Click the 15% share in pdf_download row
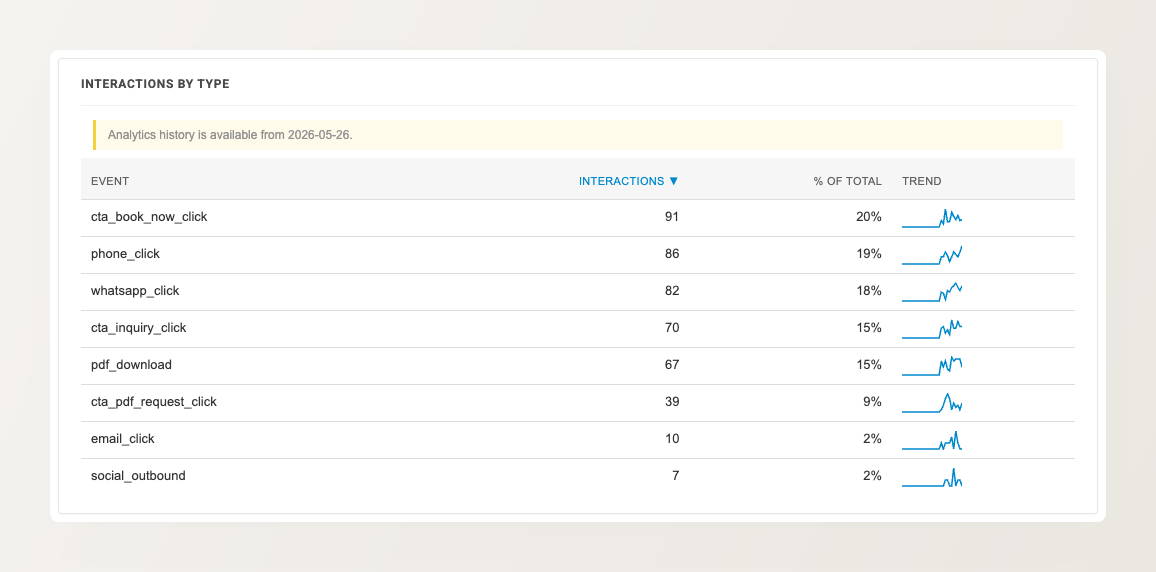The height and width of the screenshot is (572, 1156). (x=868, y=365)
